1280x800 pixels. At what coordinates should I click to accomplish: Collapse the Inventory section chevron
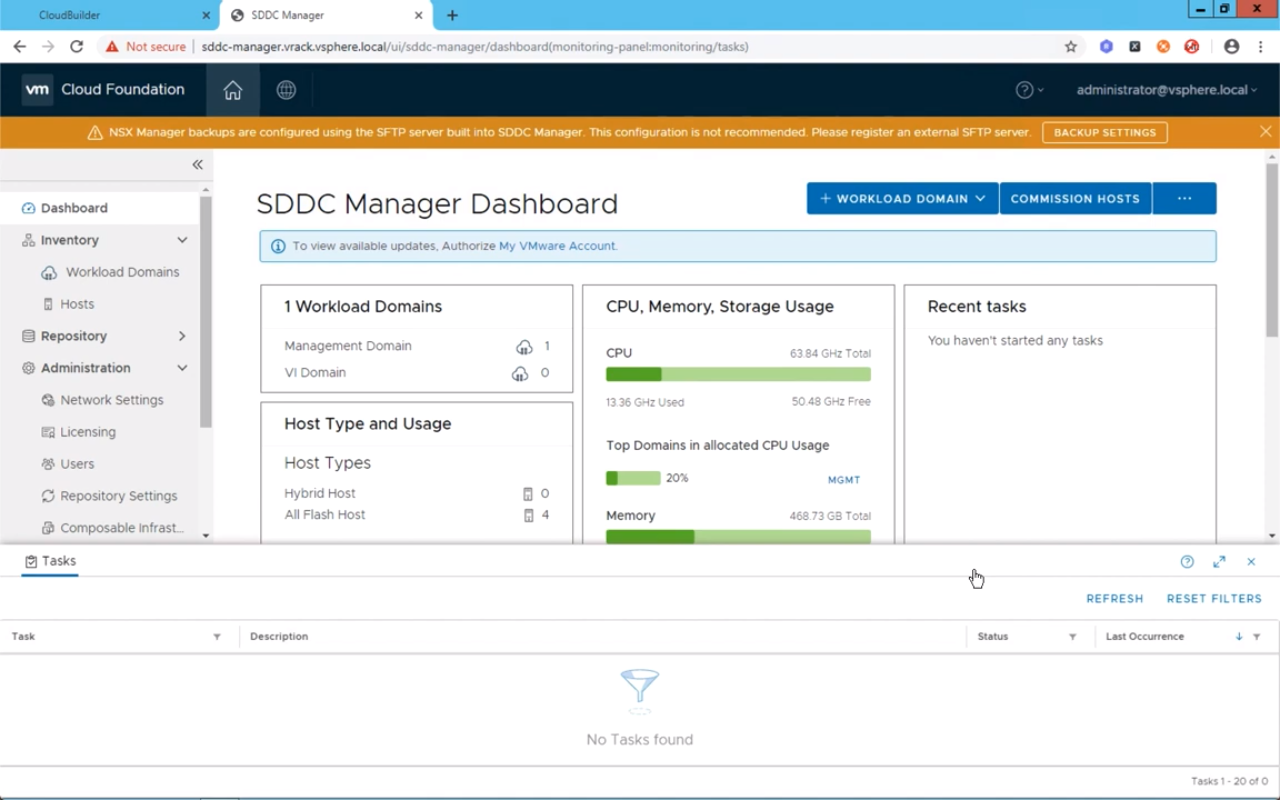pyautogui.click(x=182, y=240)
